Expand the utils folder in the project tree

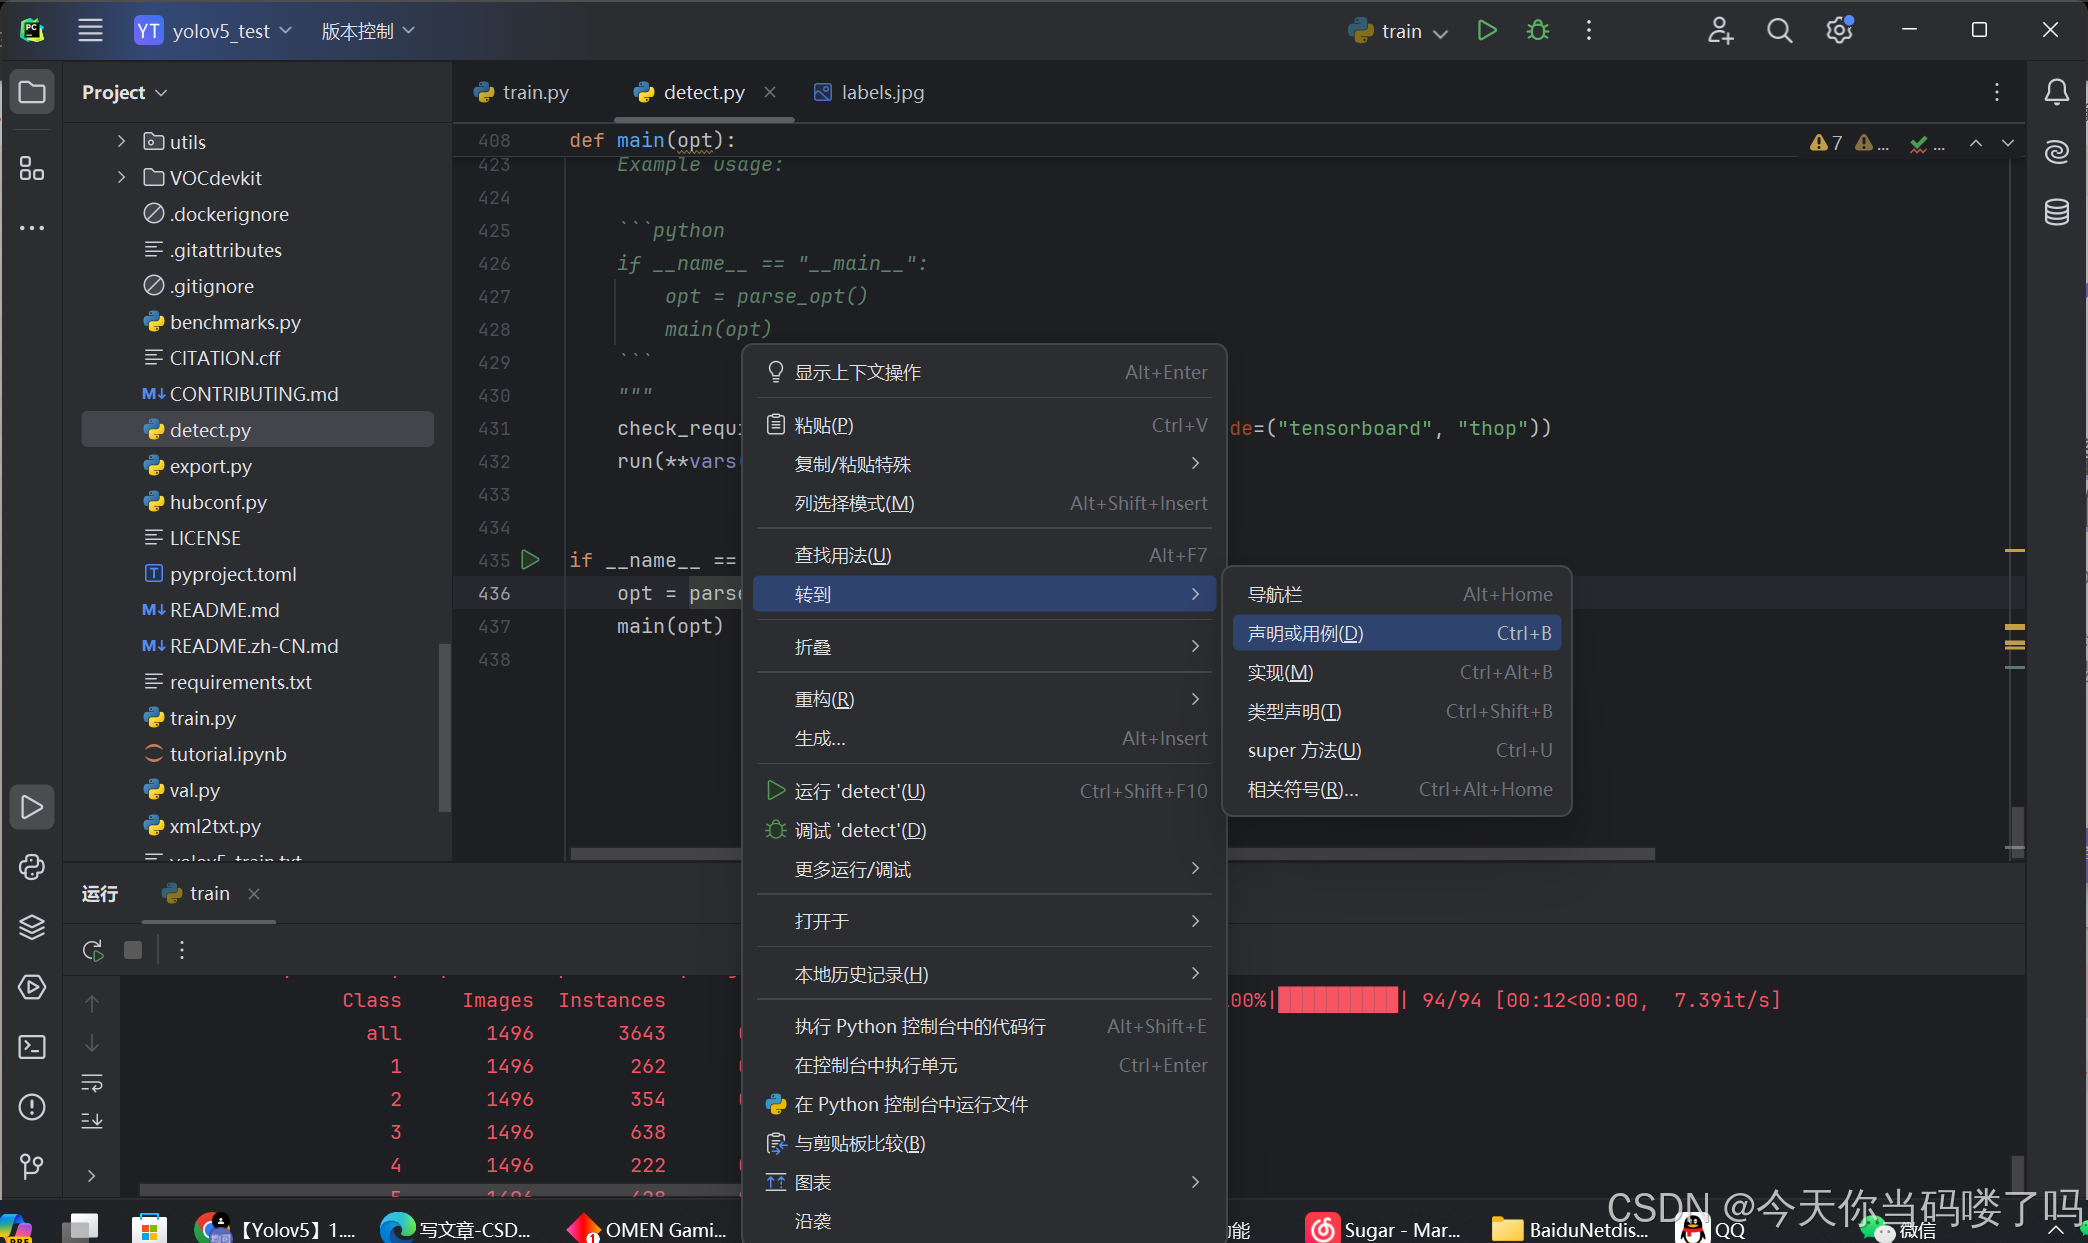[121, 141]
